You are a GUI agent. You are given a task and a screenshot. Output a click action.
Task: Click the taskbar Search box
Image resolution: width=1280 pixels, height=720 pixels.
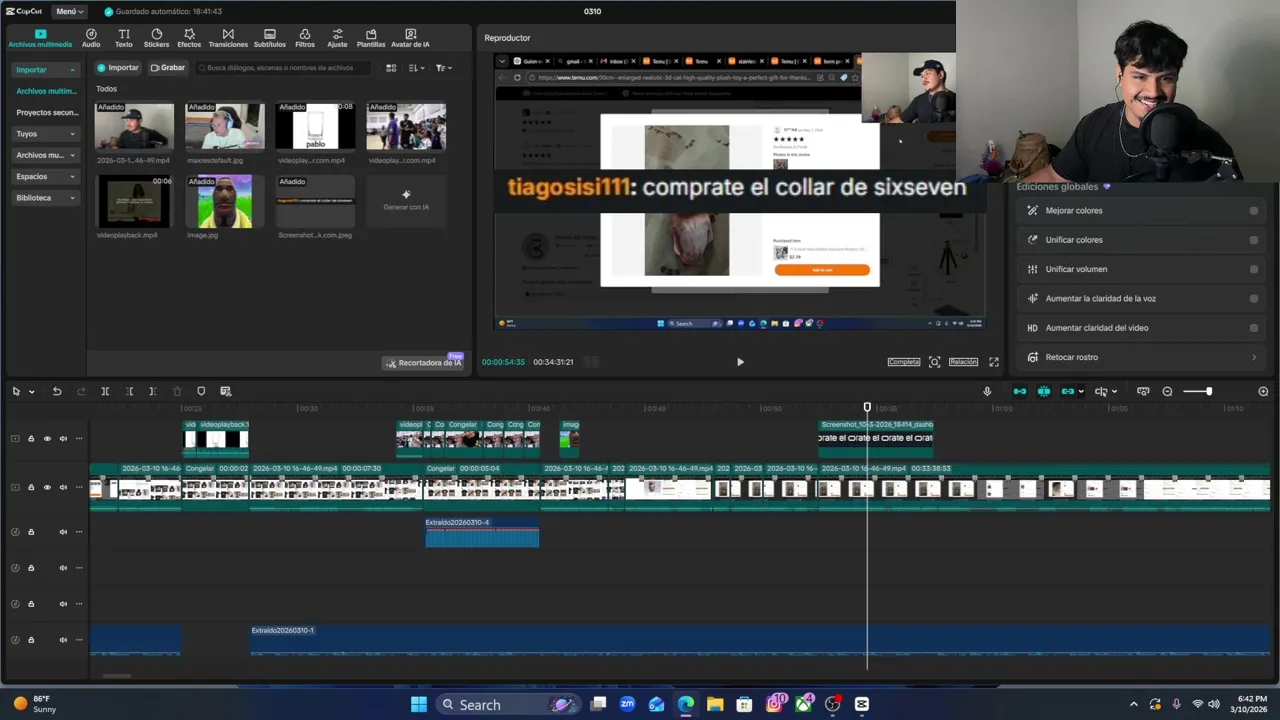(509, 705)
